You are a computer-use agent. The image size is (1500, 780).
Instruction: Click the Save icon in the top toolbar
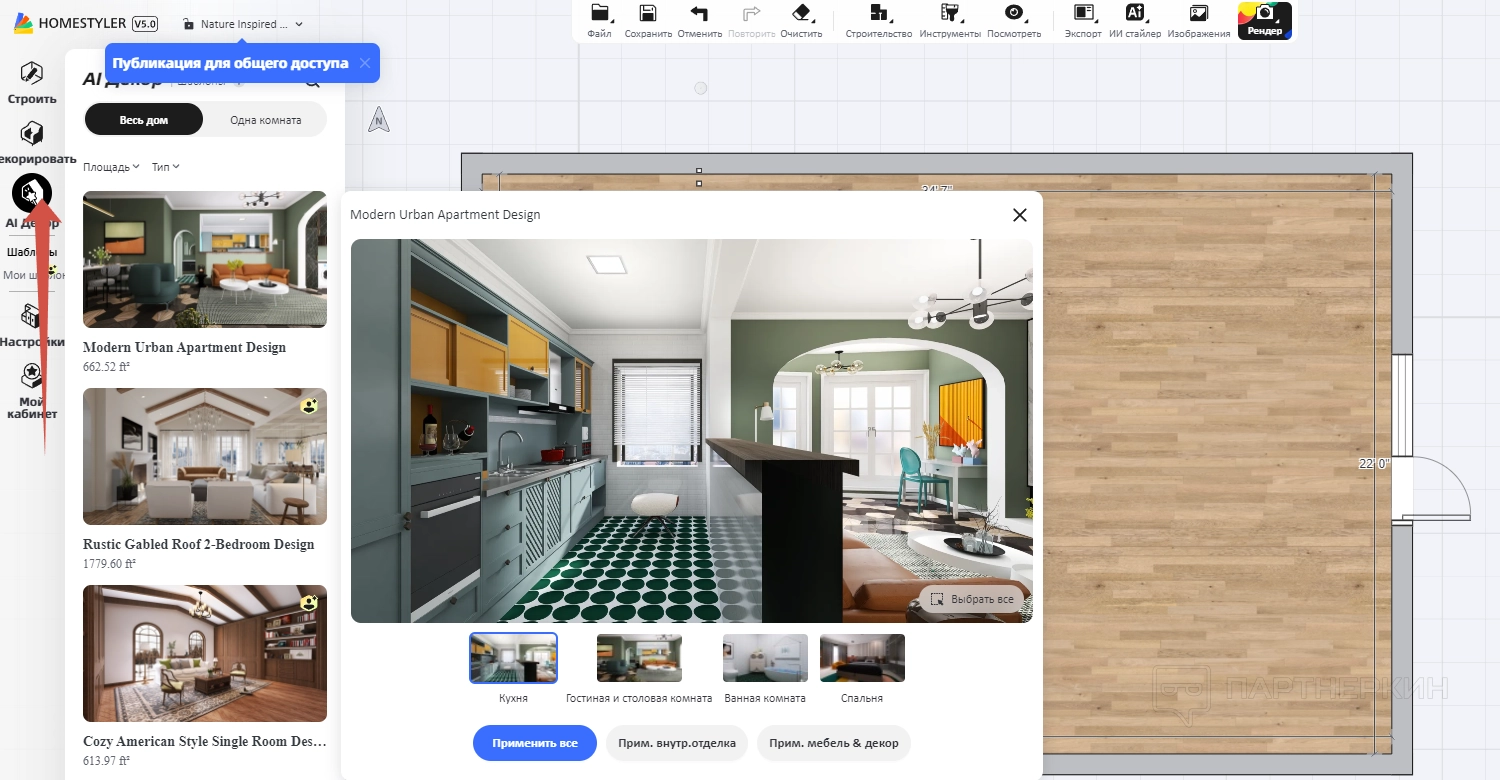(648, 14)
